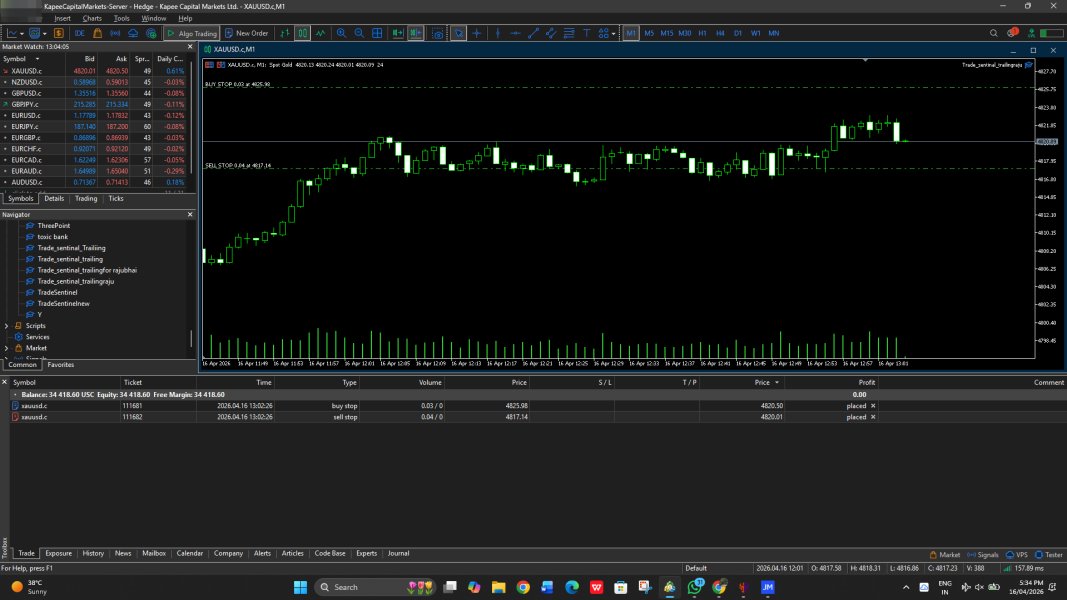The height and width of the screenshot is (600, 1067).
Task: Take a chart screenshot with camera icon
Action: (x=438, y=33)
